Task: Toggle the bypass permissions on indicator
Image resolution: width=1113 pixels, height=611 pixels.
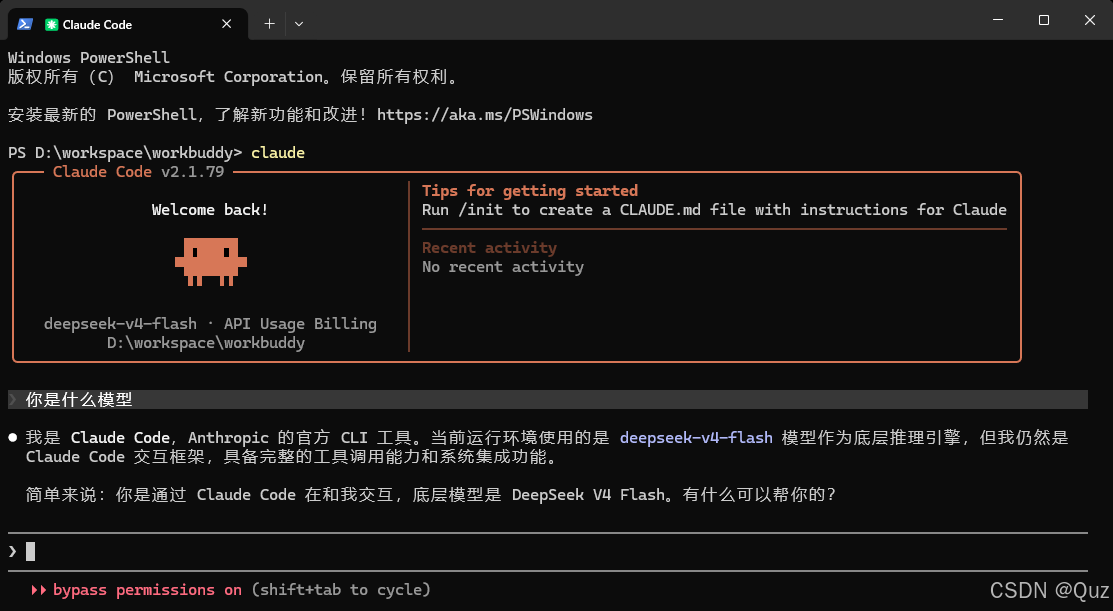Action: click(x=147, y=590)
